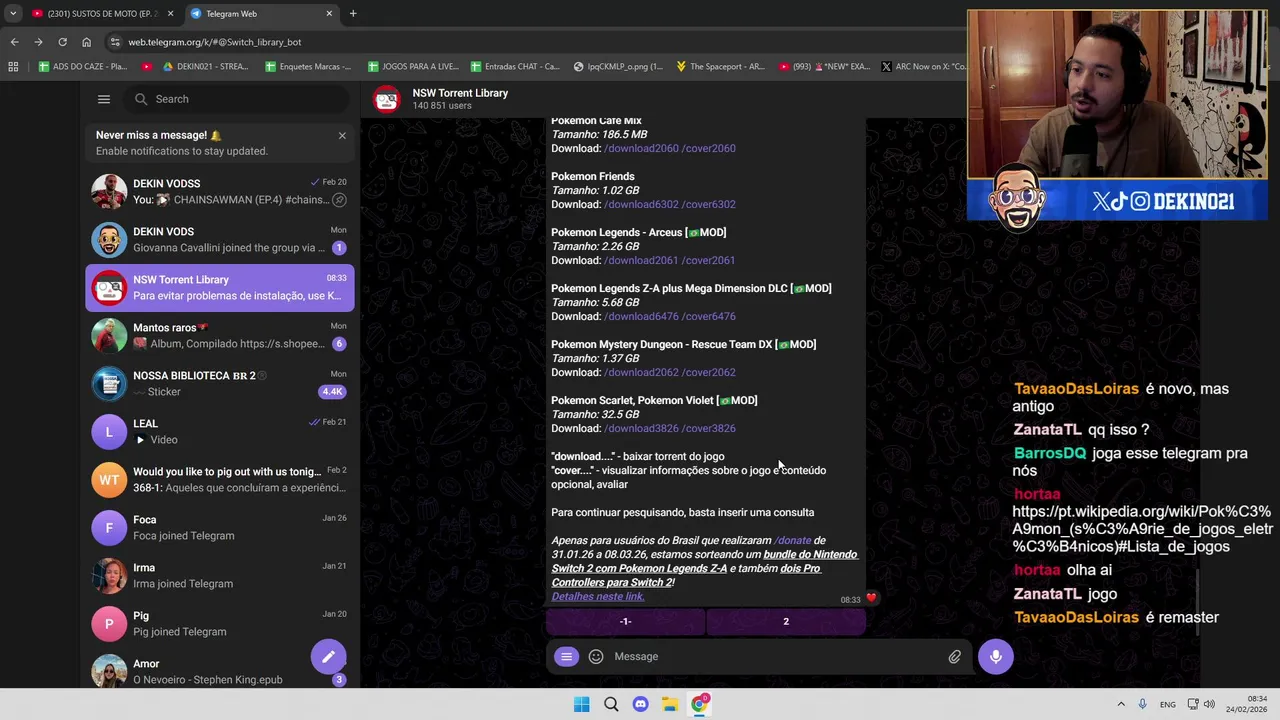
Task: Click /cover2062 link
Action: pyautogui.click(x=709, y=372)
